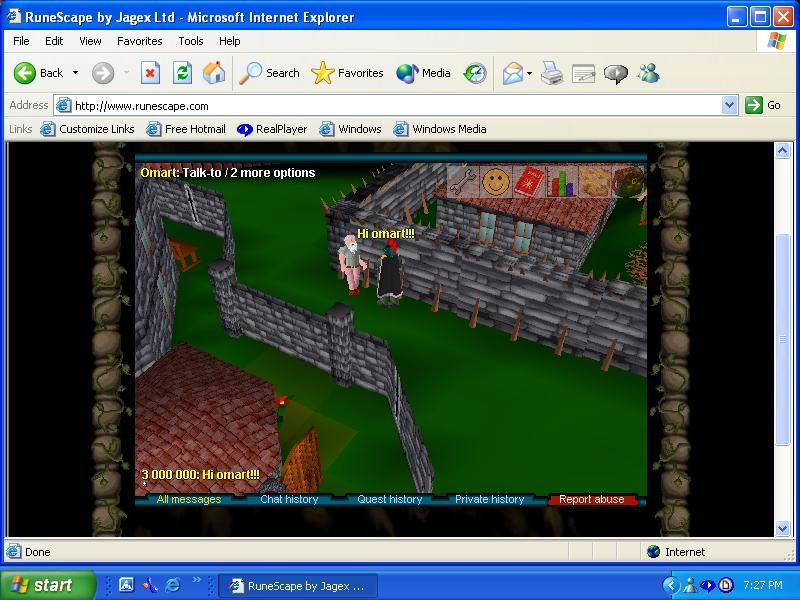Click the system clock showing 7:27 PM
This screenshot has height=600, width=800.
coord(762,585)
